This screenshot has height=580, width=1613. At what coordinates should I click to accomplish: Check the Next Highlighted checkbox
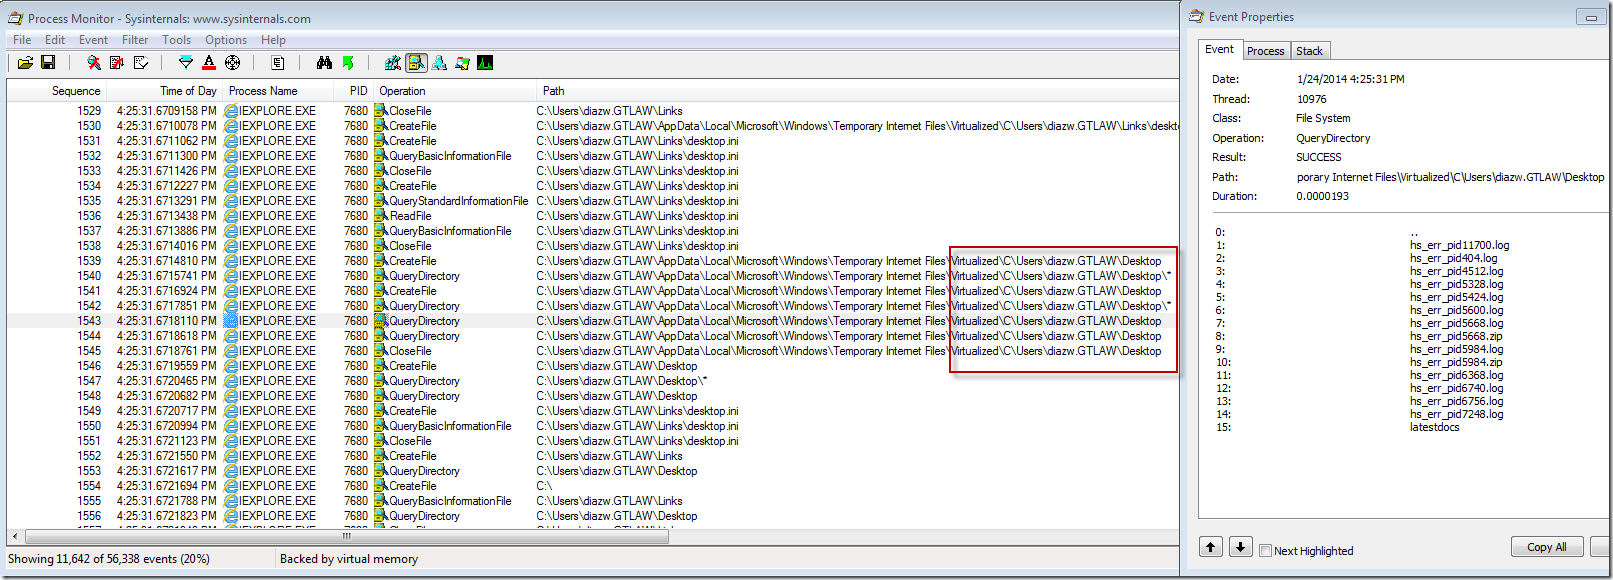(x=1266, y=550)
